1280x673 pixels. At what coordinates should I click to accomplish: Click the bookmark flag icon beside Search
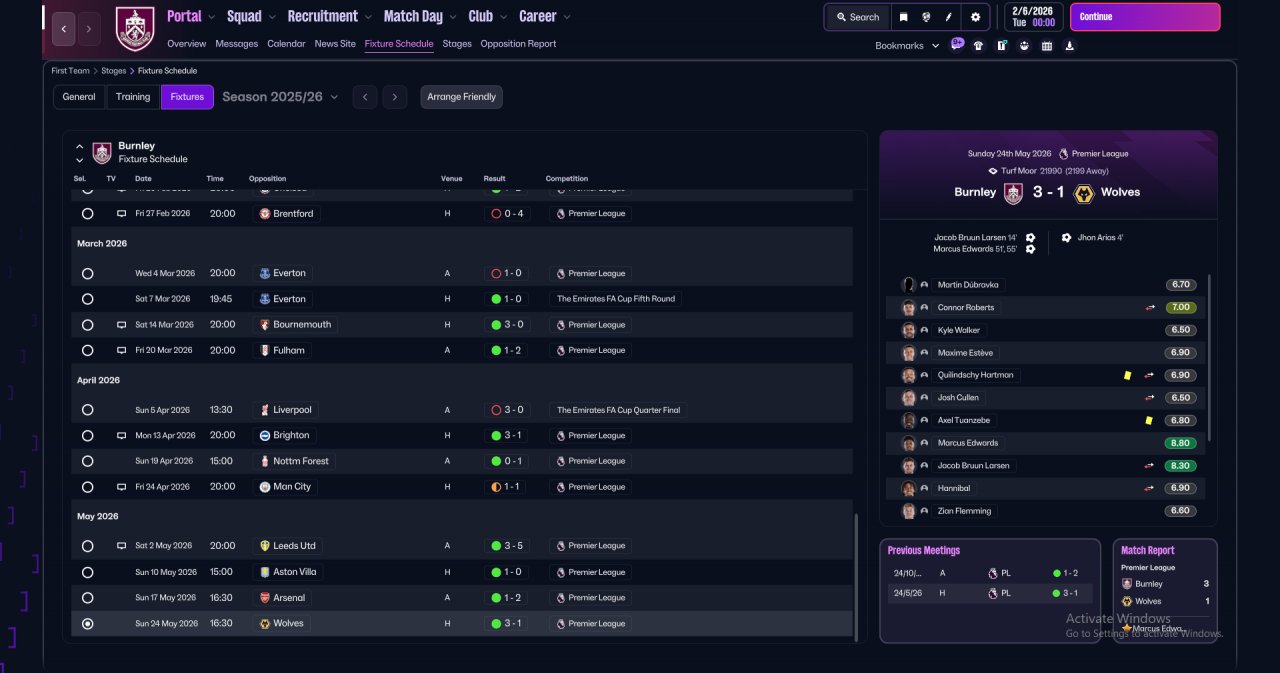click(903, 17)
